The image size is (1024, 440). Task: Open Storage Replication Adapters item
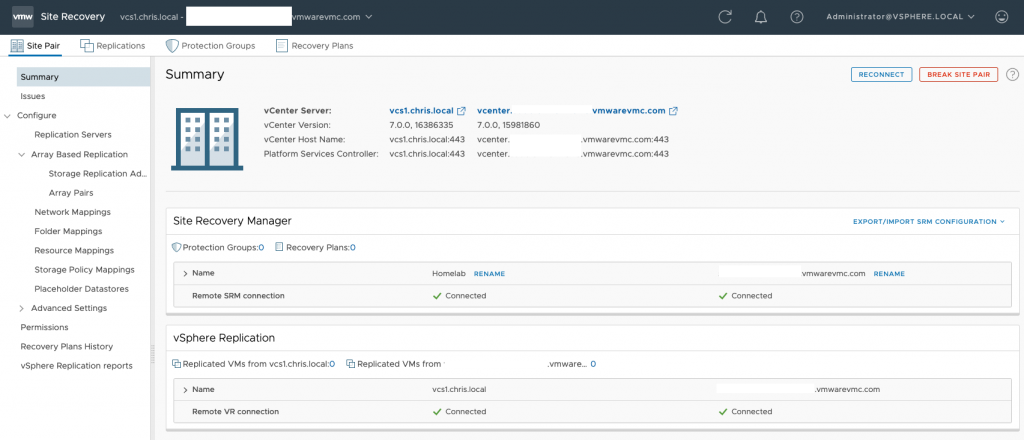click(98, 174)
